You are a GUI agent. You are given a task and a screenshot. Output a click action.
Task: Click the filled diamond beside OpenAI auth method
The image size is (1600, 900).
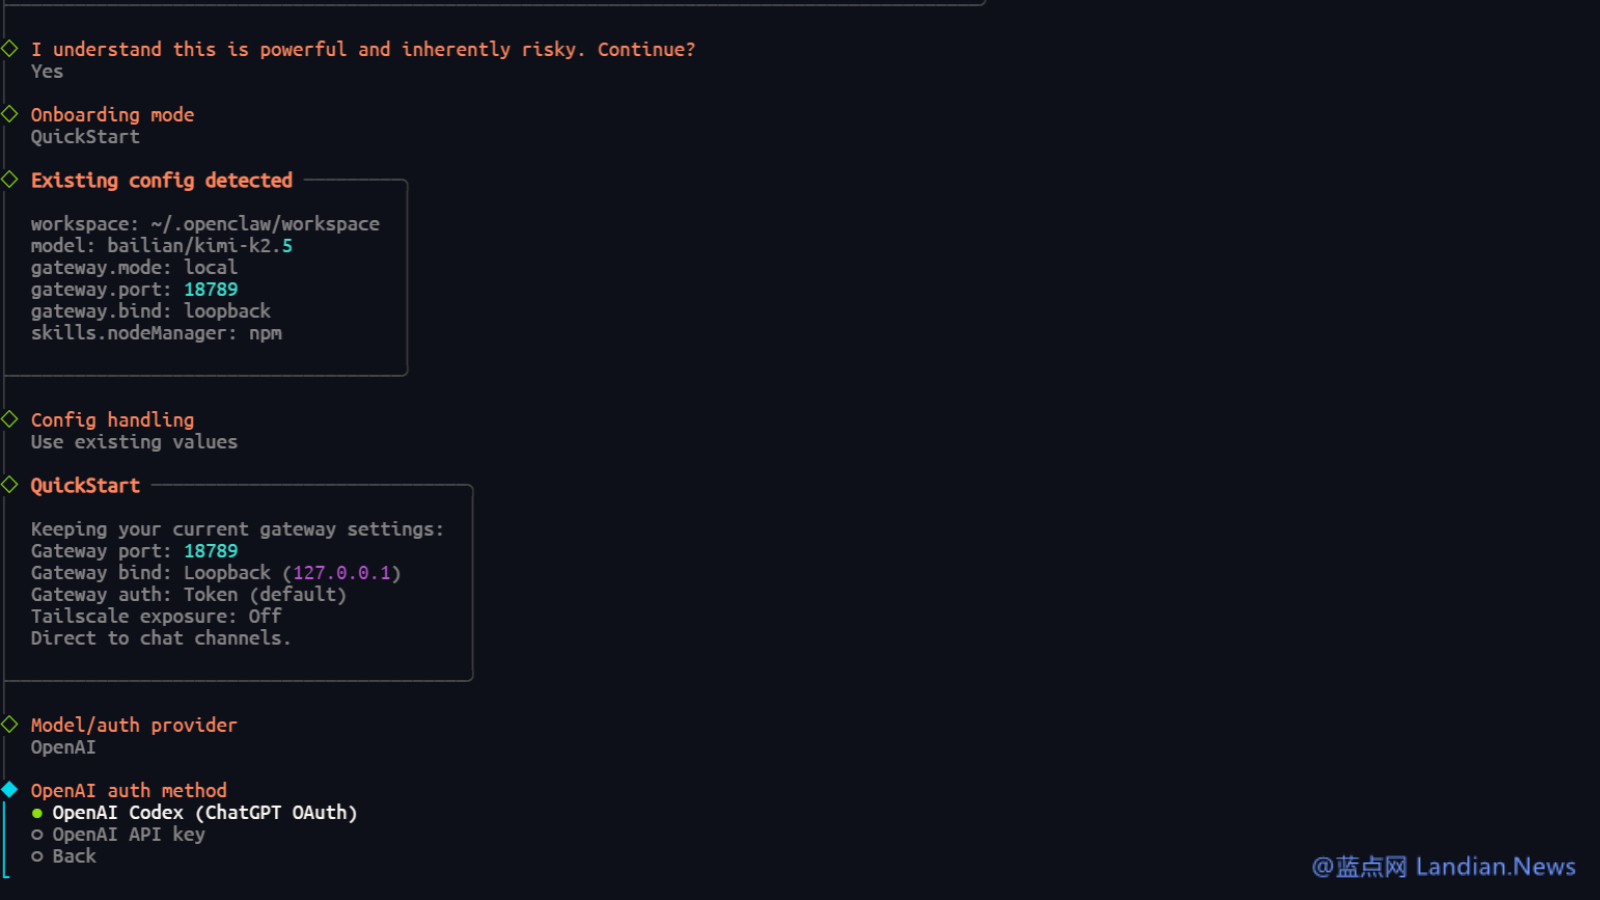tap(10, 789)
